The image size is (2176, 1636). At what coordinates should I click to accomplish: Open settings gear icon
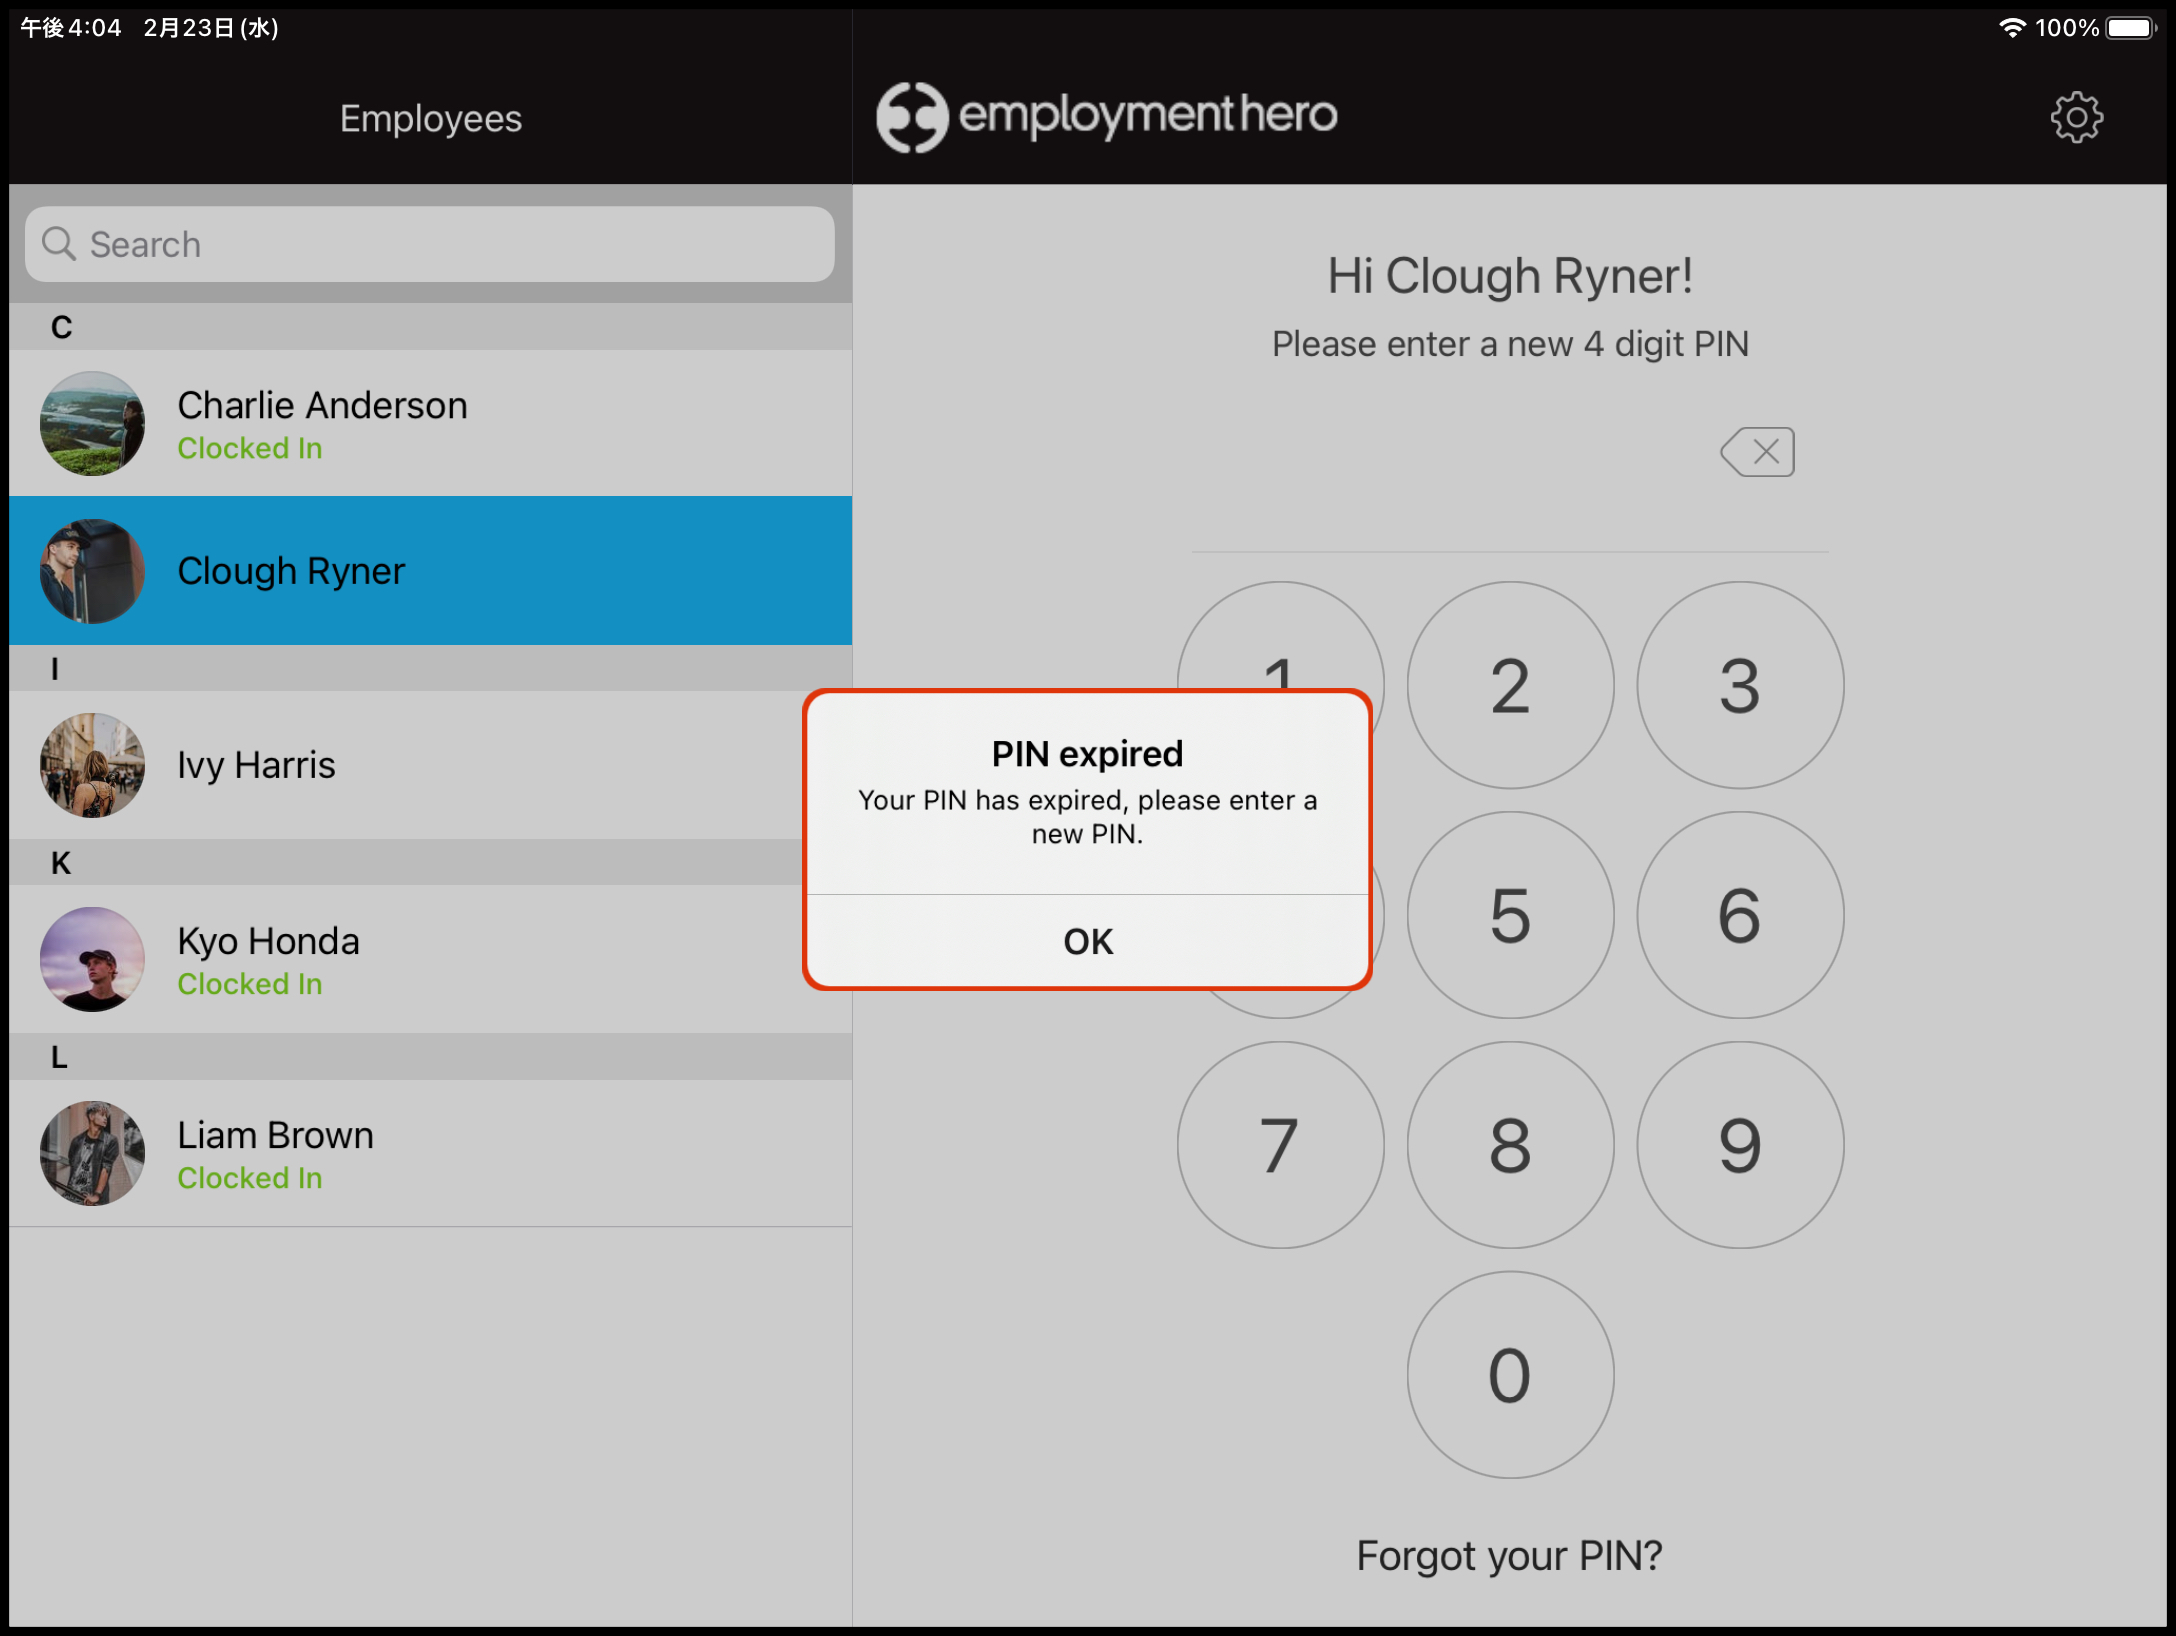(x=2076, y=118)
